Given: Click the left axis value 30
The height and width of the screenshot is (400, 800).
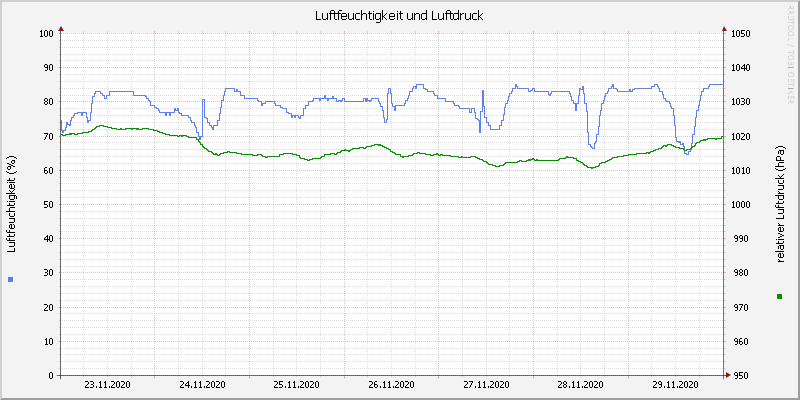Looking at the screenshot, I should click(48, 273).
